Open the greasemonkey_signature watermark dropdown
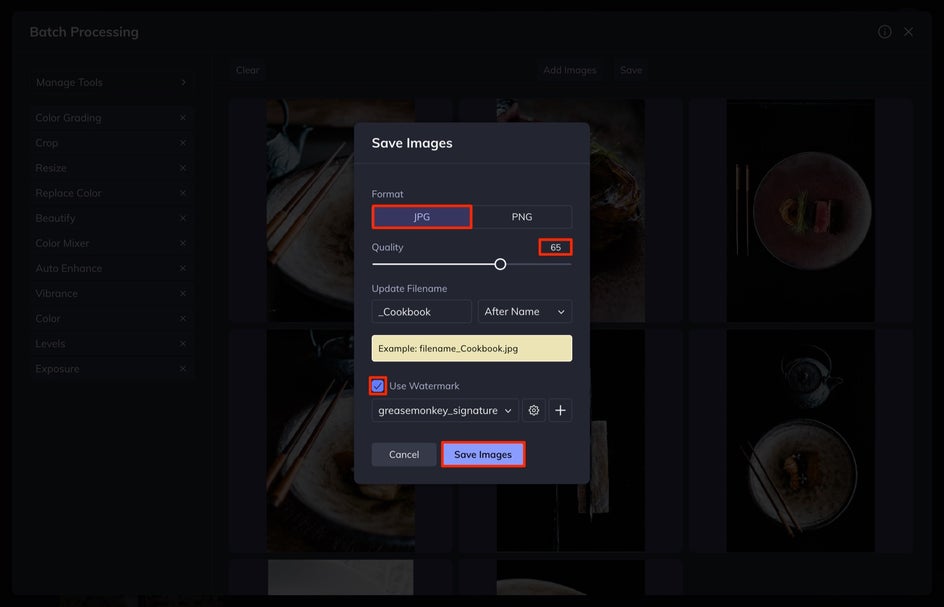The image size is (944, 607). 445,411
